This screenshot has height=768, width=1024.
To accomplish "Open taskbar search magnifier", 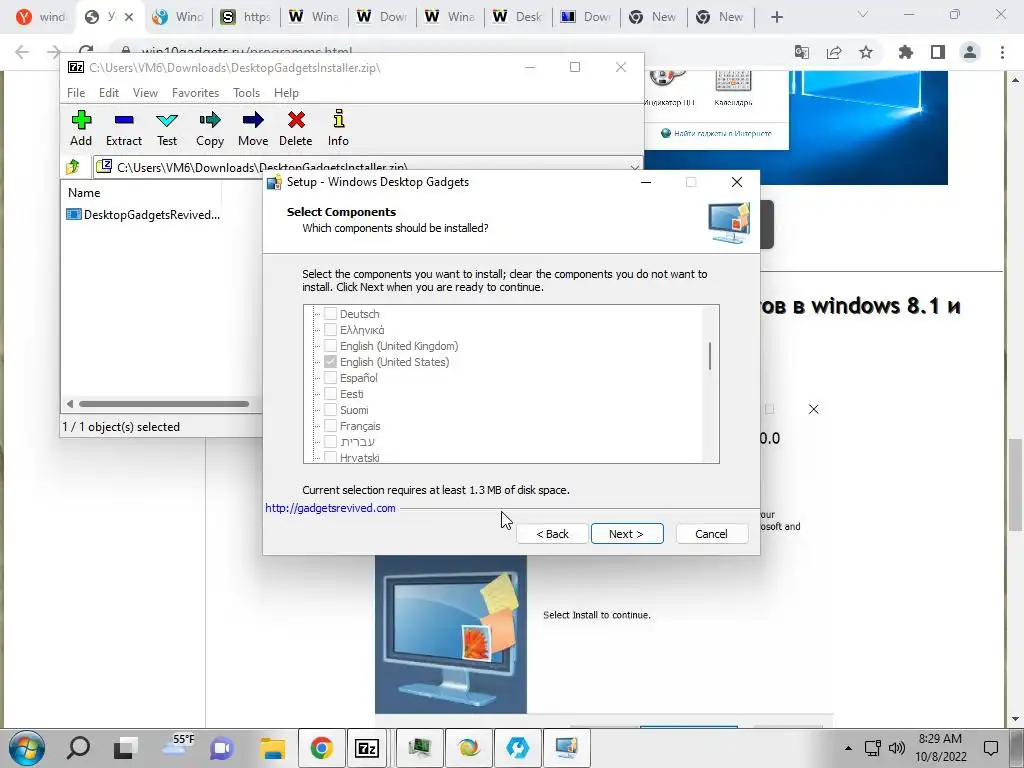I will click(x=78, y=748).
